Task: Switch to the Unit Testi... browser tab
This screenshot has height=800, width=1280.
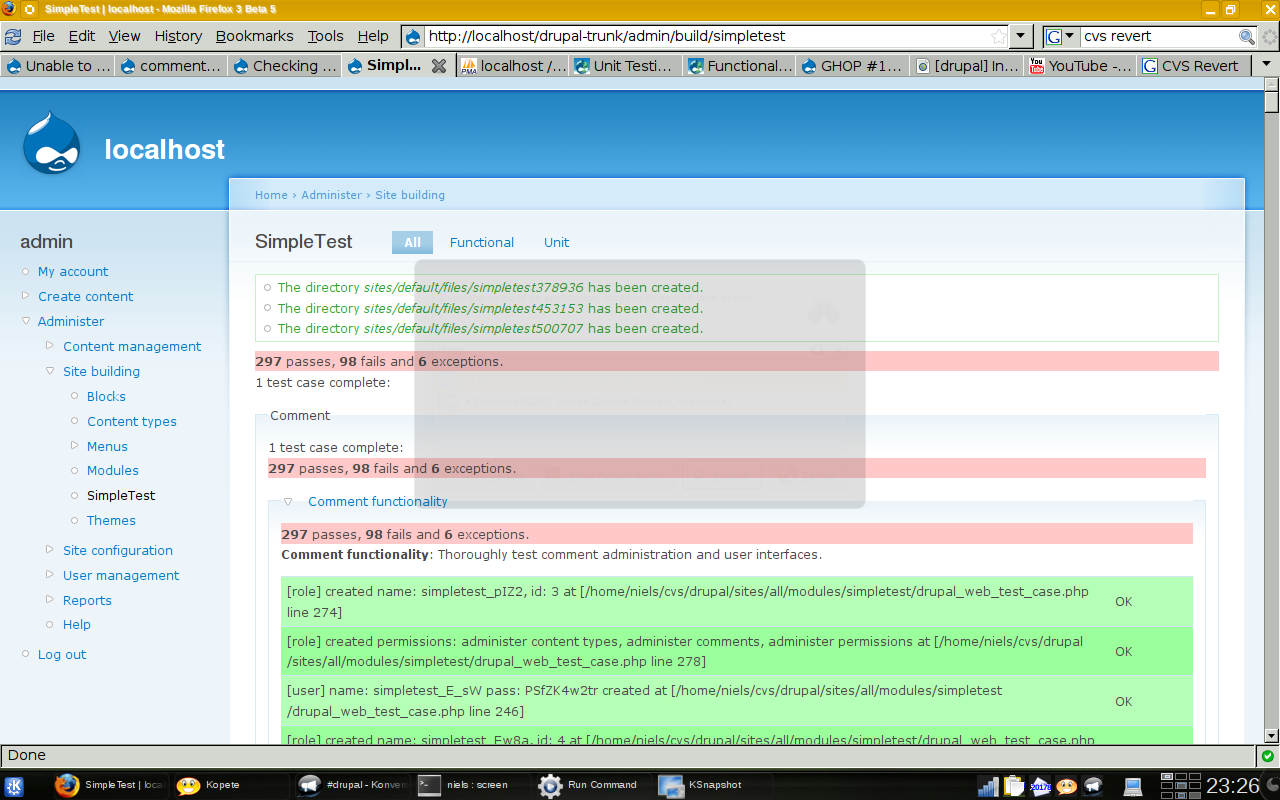Action: (x=628, y=66)
